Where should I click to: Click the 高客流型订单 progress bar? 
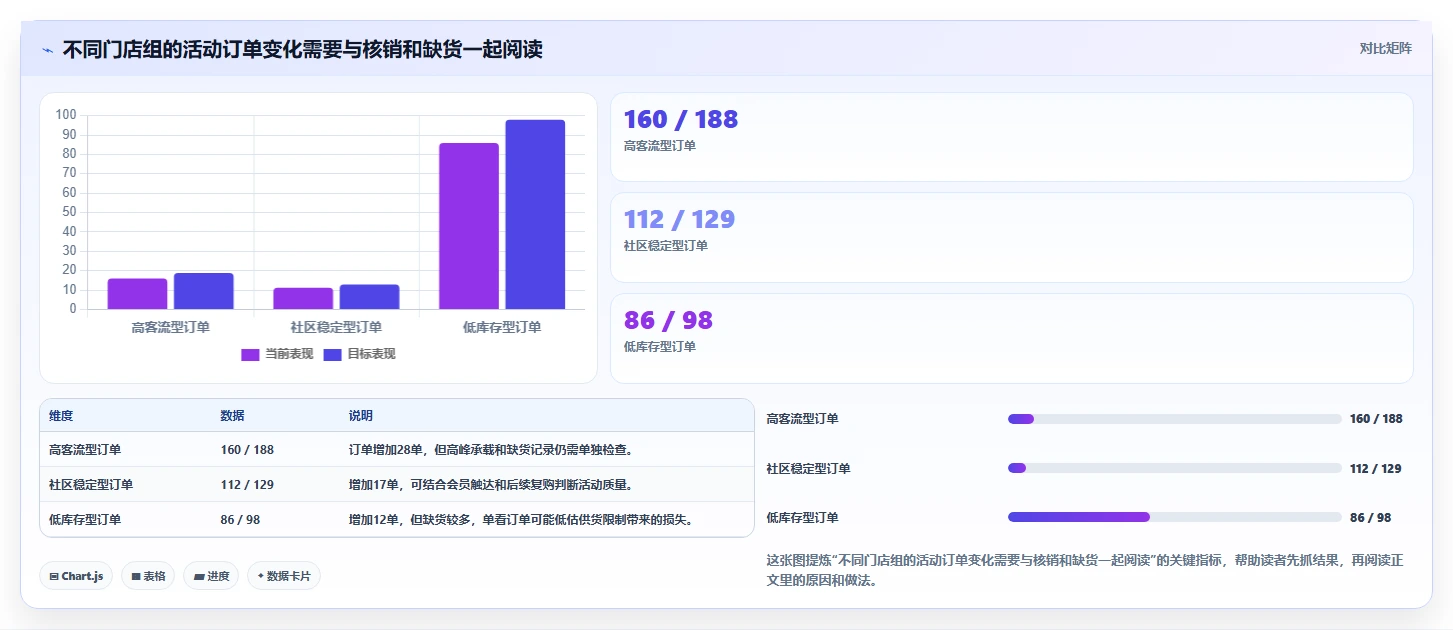pyautogui.click(x=1175, y=419)
